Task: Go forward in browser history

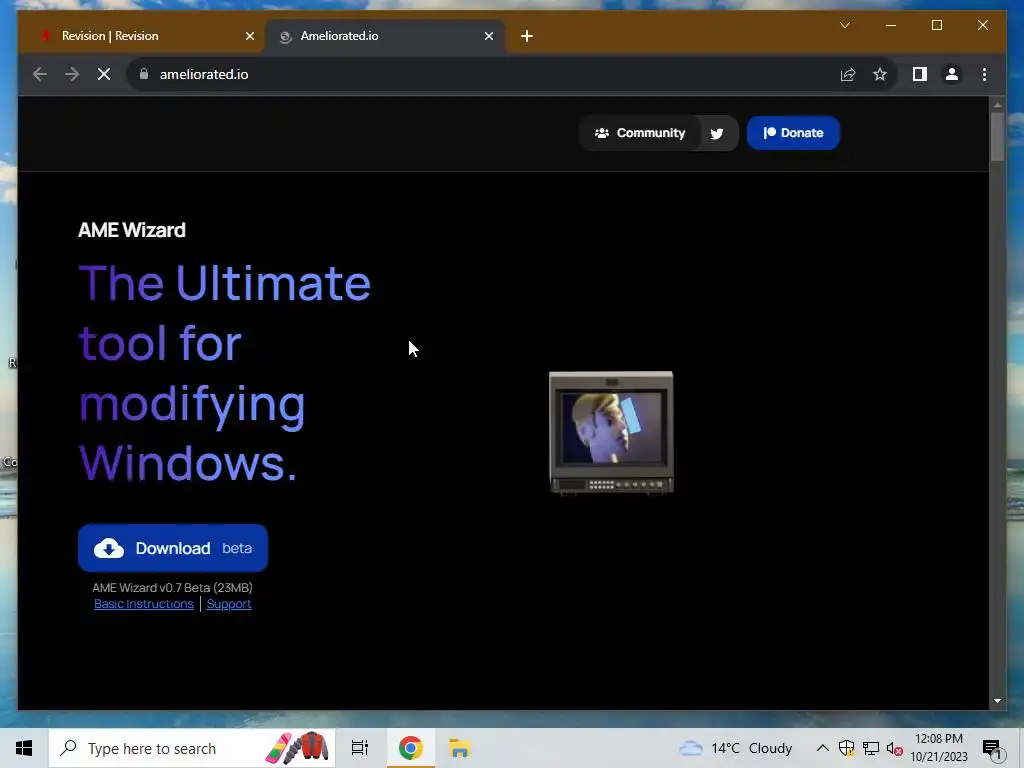Action: tap(72, 74)
